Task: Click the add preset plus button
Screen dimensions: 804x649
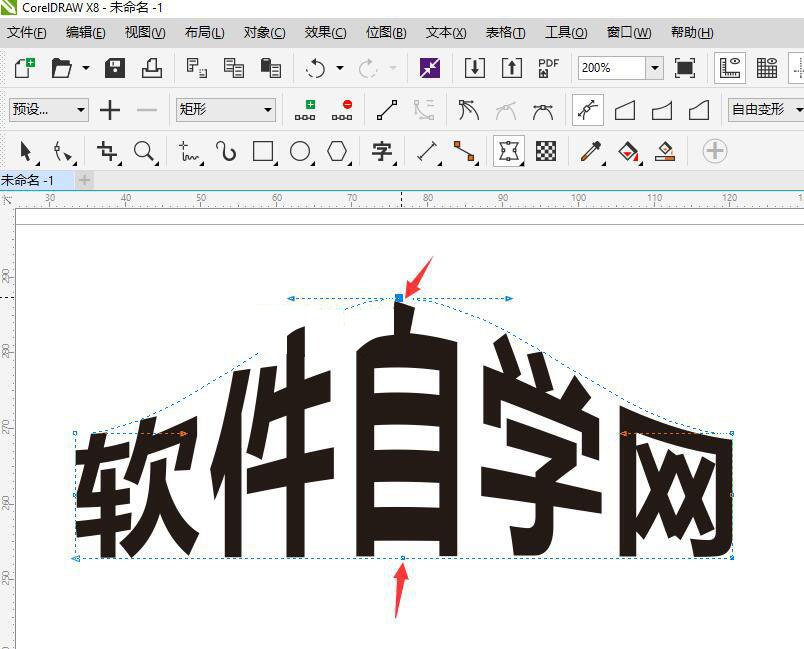Action: (x=110, y=109)
